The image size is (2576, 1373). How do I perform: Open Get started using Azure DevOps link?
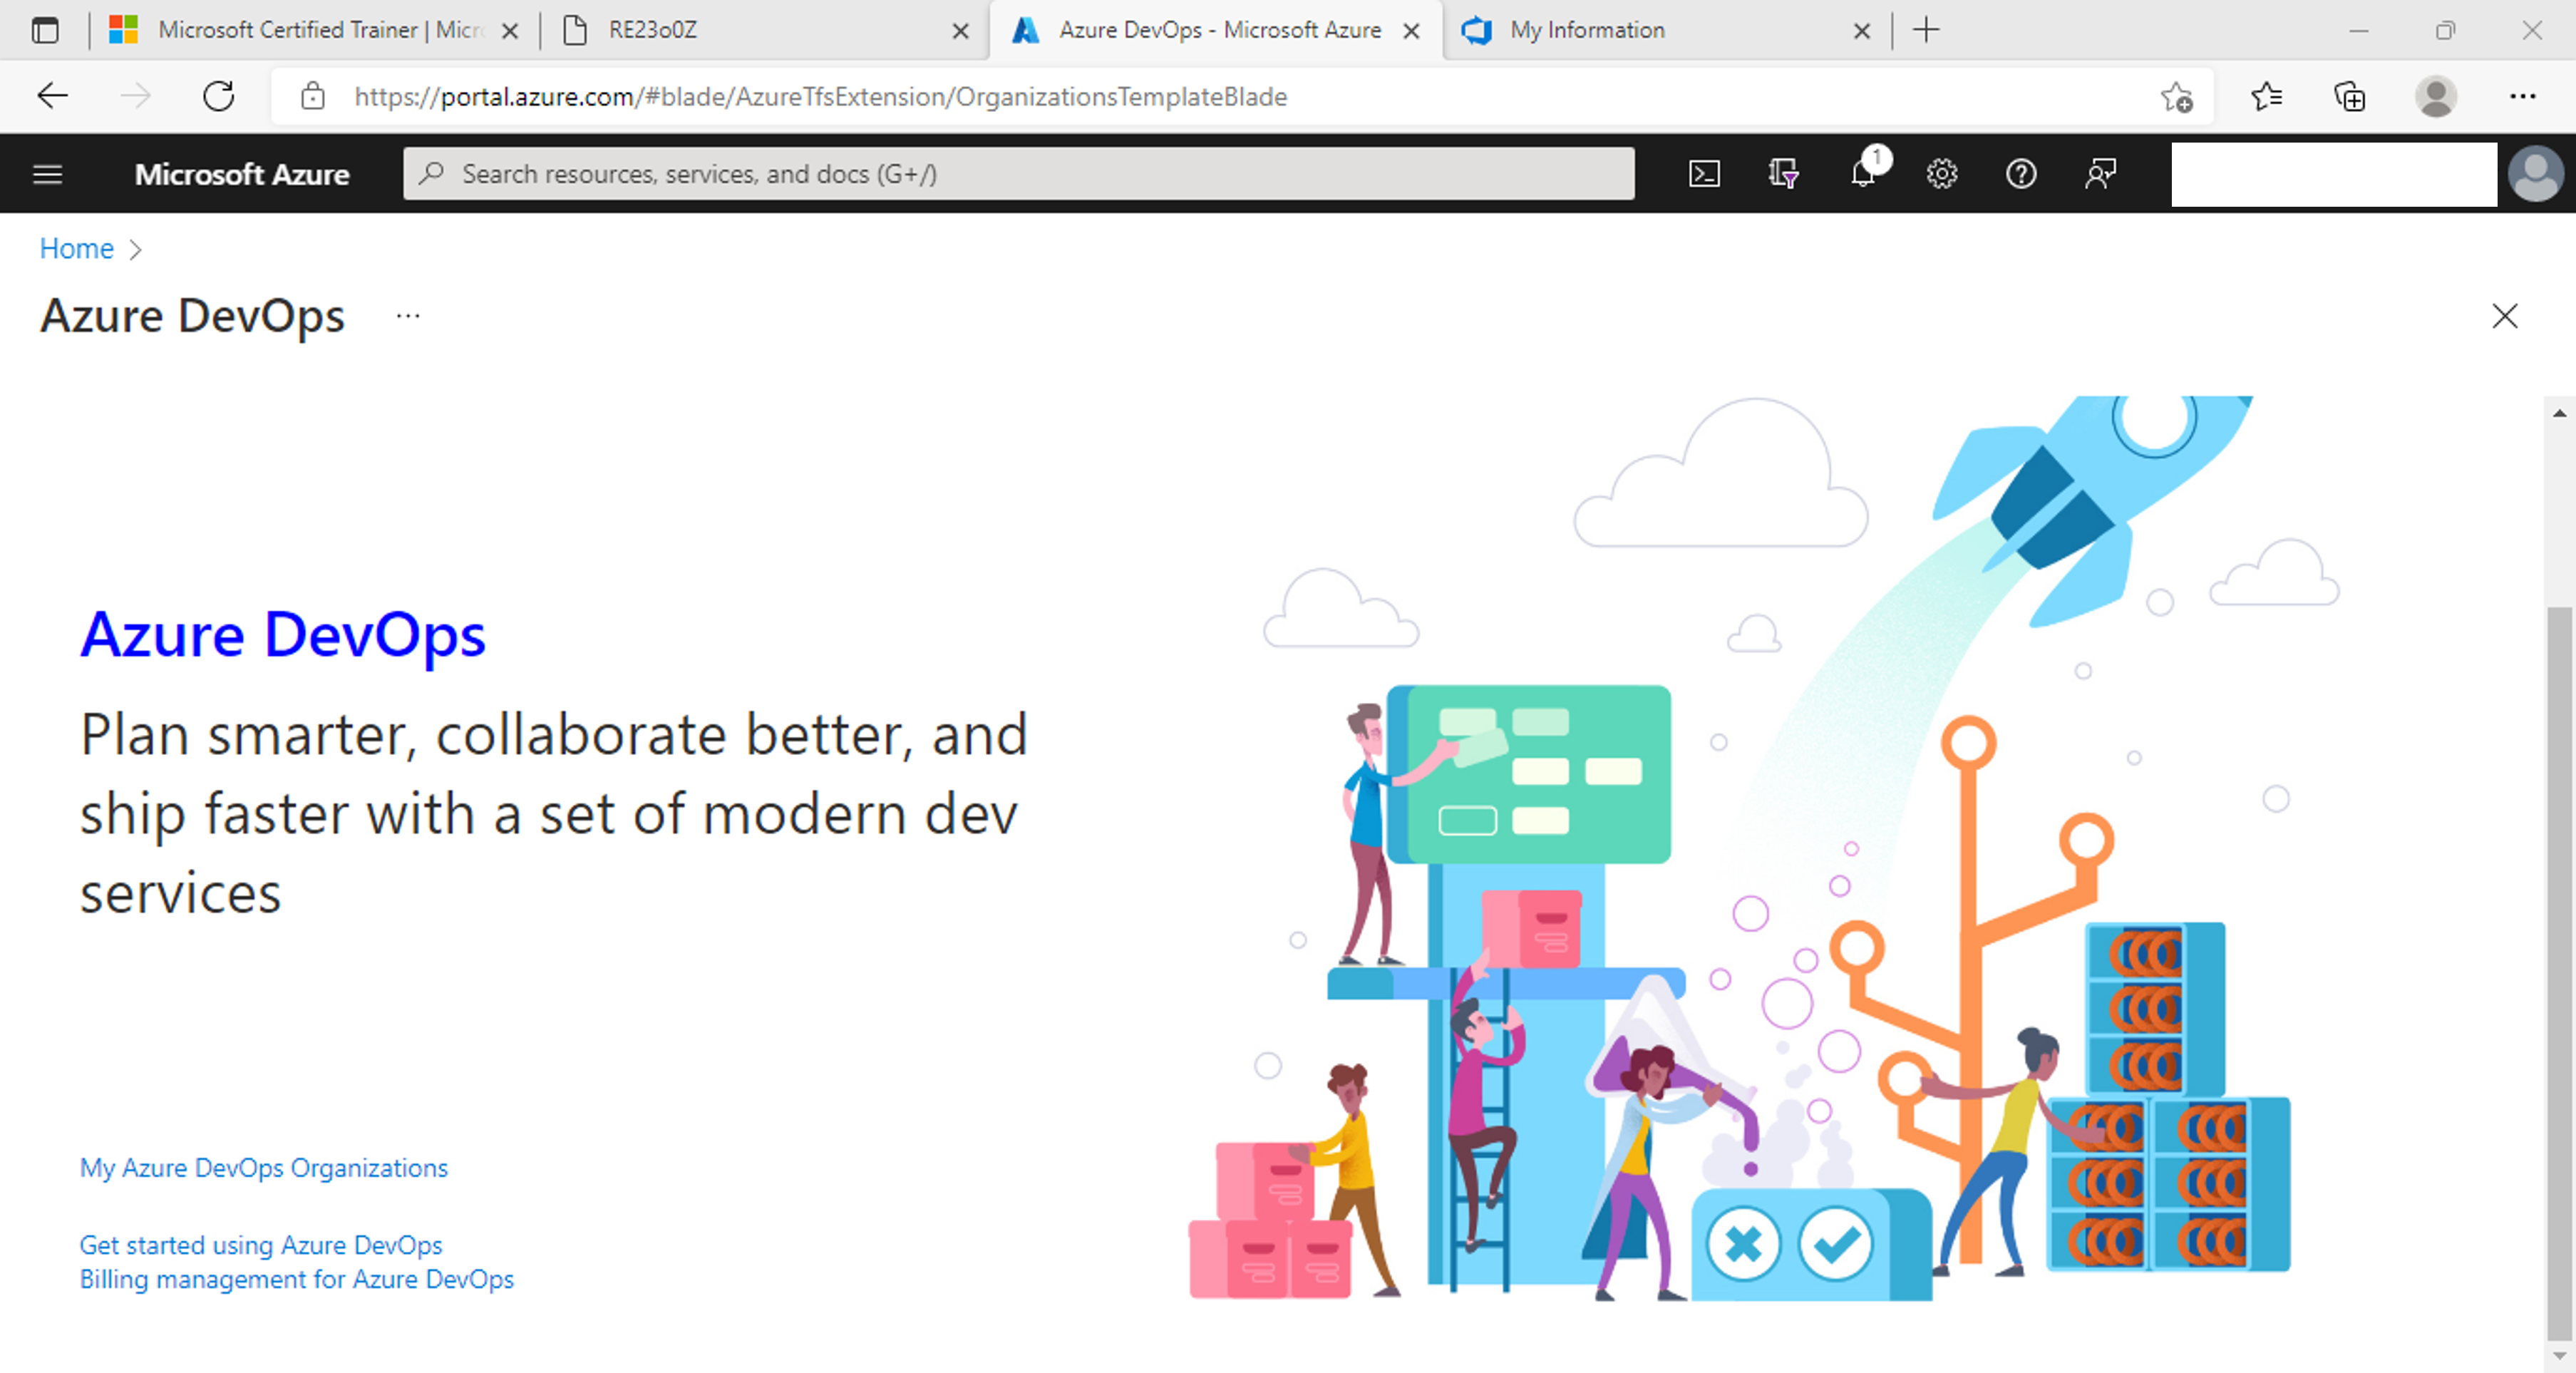point(261,1245)
